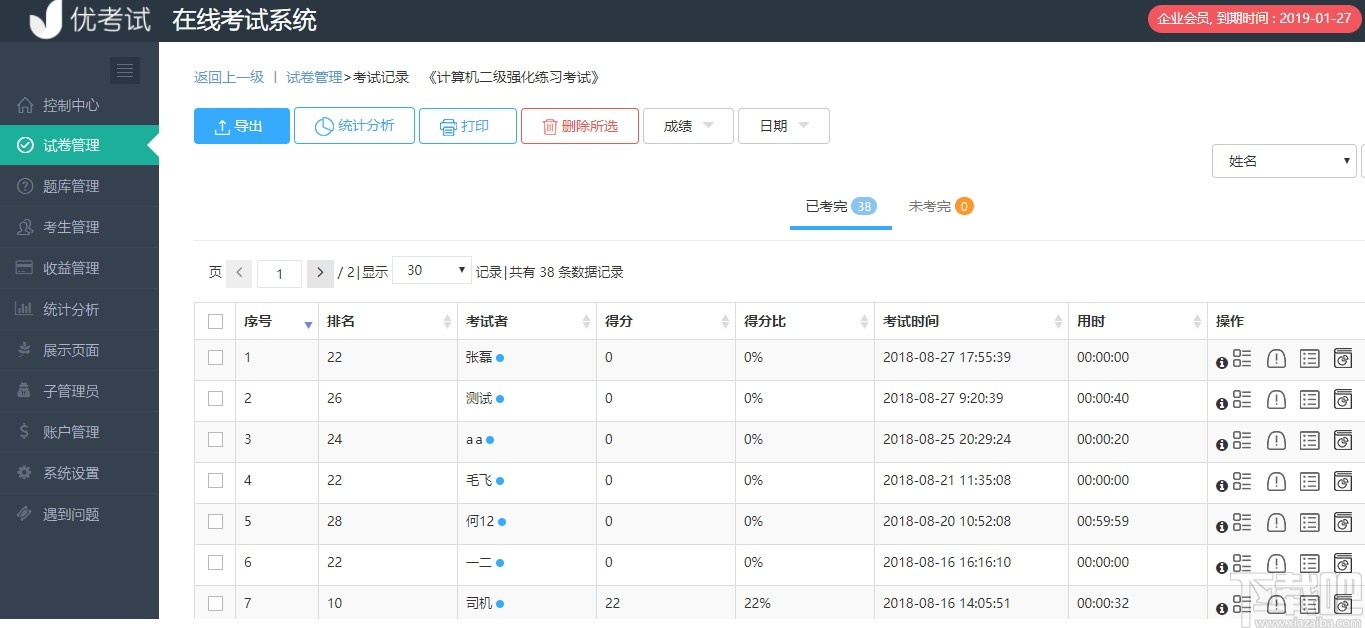Check the box for row 4 毛飞

pyautogui.click(x=215, y=480)
